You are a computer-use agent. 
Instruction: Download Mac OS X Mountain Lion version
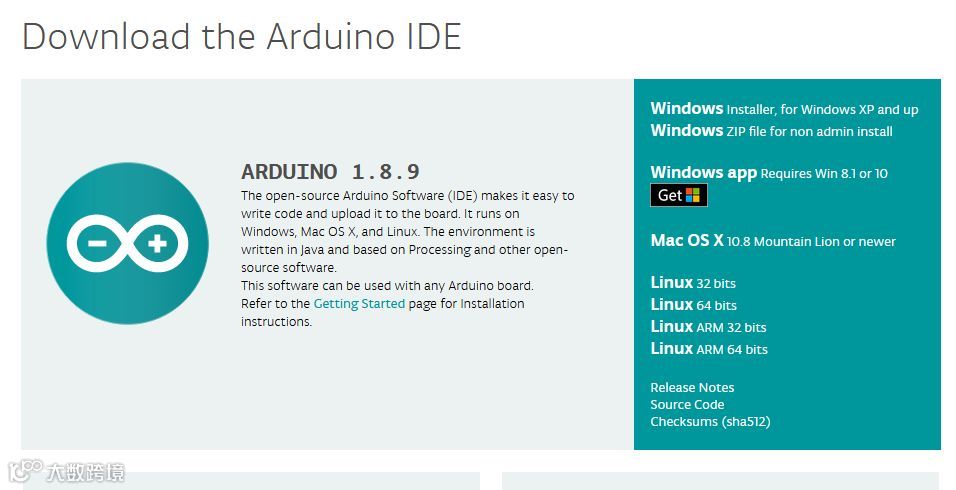773,241
